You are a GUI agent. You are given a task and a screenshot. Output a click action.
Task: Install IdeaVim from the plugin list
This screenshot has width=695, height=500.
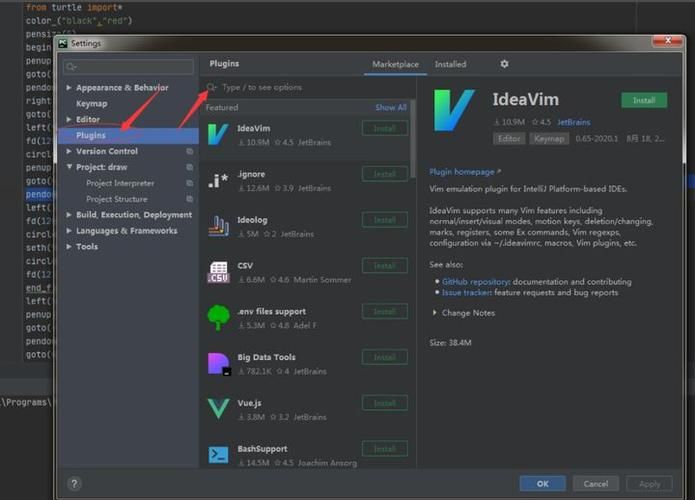point(385,129)
